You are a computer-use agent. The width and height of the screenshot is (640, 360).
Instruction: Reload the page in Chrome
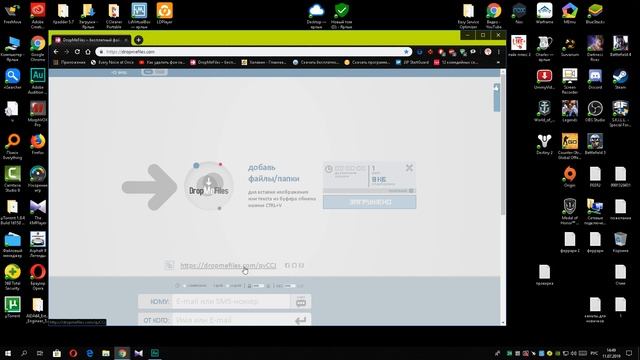(77, 52)
